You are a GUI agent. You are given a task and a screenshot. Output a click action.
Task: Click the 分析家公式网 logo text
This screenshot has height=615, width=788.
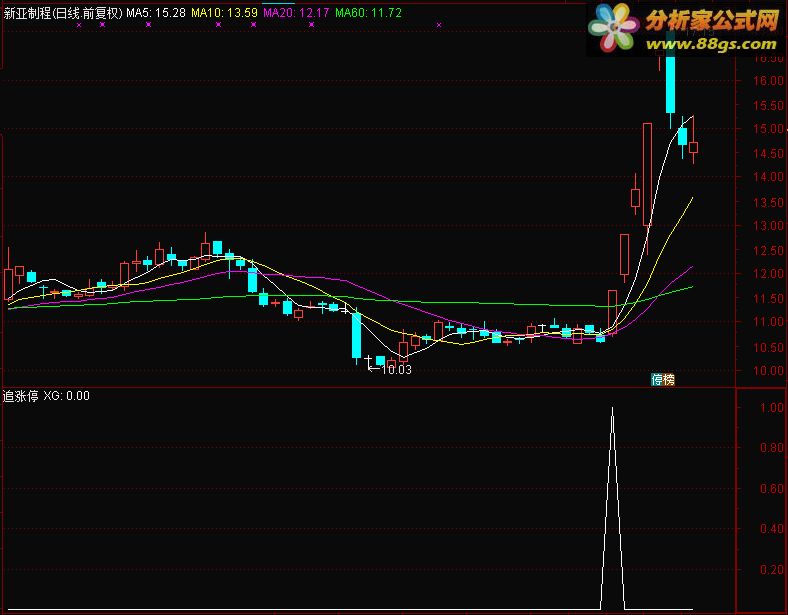[712, 20]
